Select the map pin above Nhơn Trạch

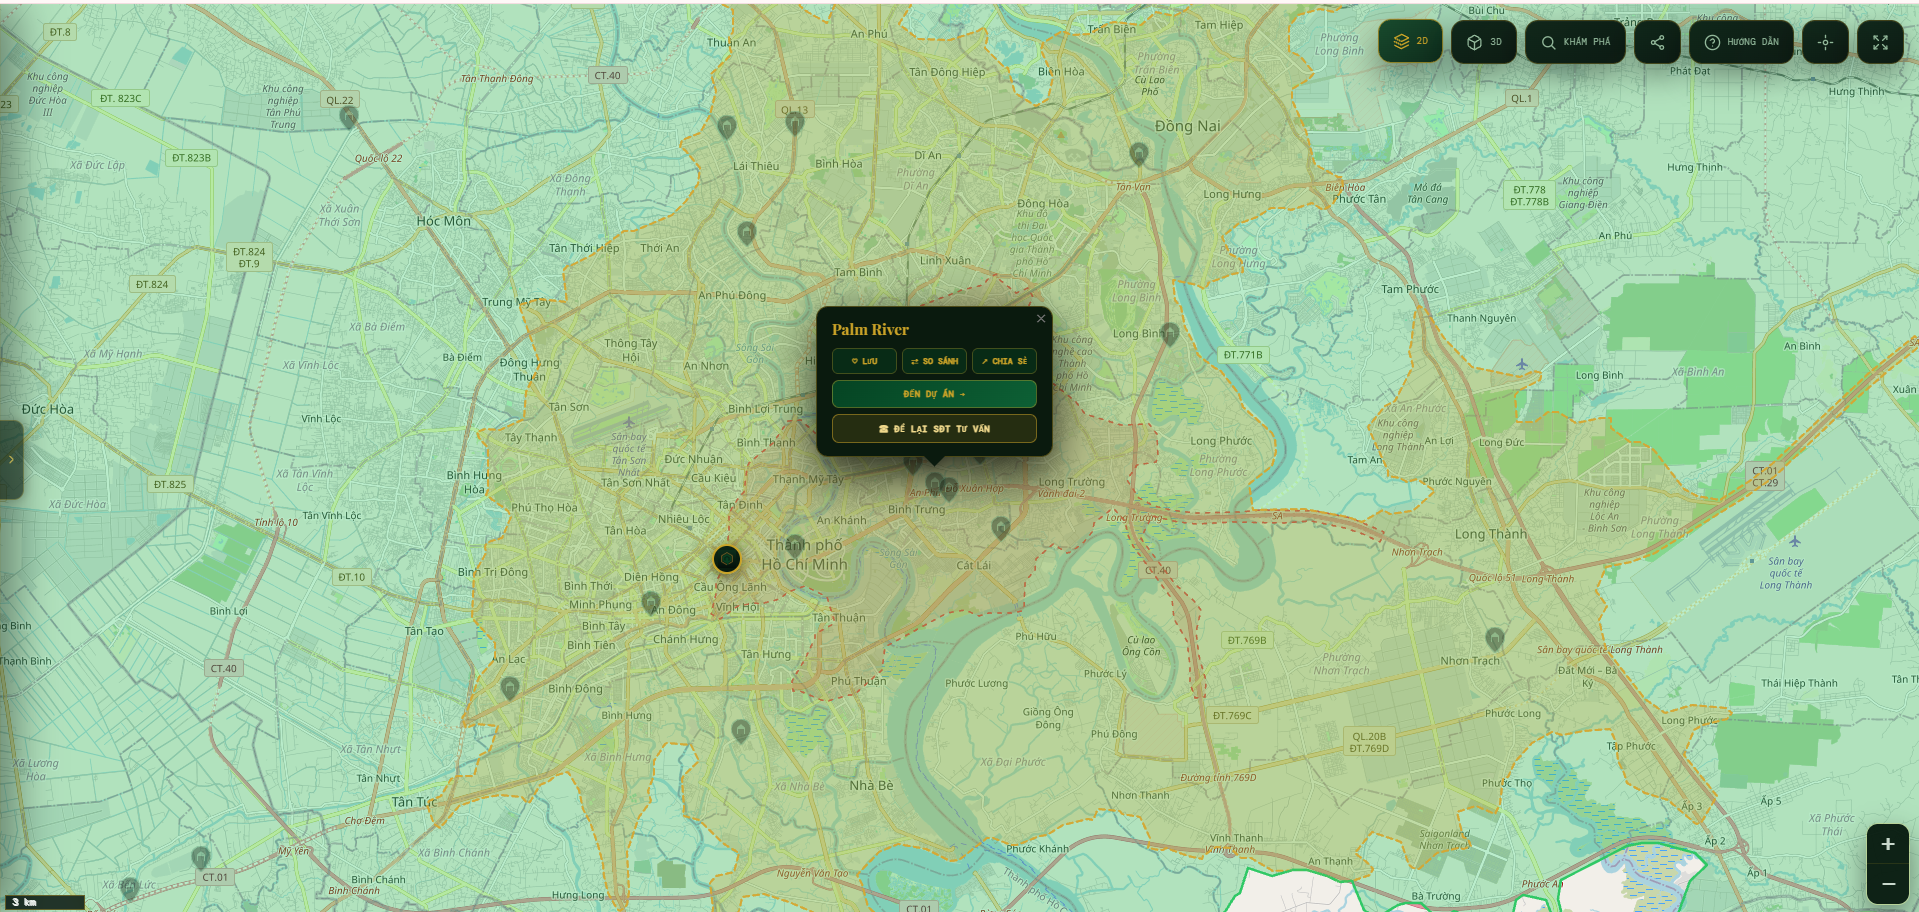pos(1495,639)
